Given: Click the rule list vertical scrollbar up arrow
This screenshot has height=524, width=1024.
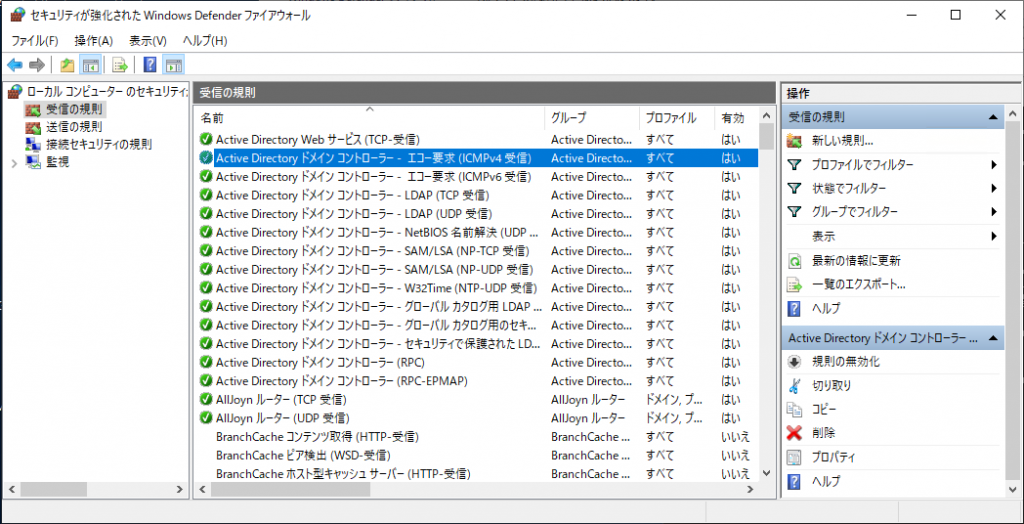Looking at the screenshot, I should [x=767, y=116].
